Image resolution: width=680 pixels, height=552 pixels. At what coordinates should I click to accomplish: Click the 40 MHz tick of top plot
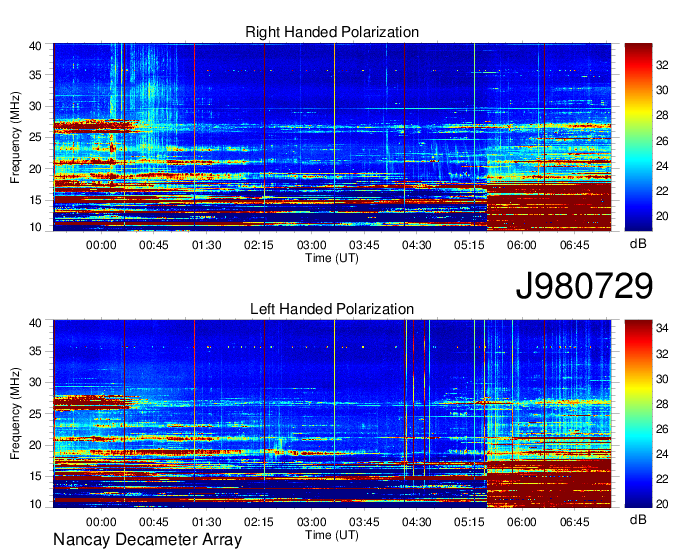click(35, 46)
